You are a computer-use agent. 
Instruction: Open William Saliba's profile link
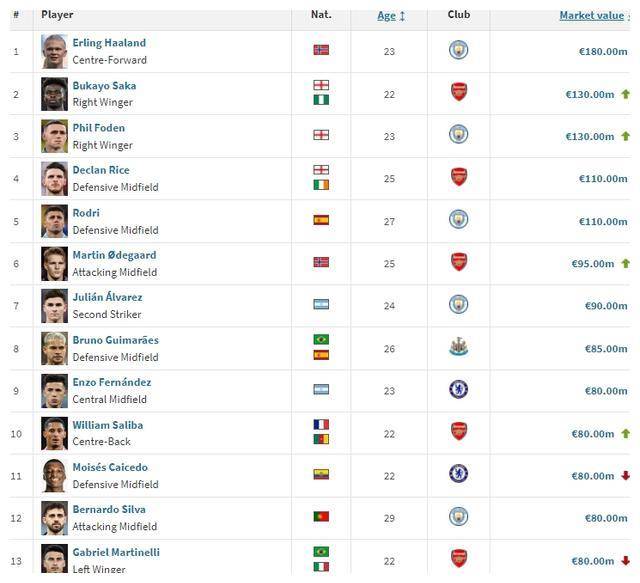pos(107,425)
